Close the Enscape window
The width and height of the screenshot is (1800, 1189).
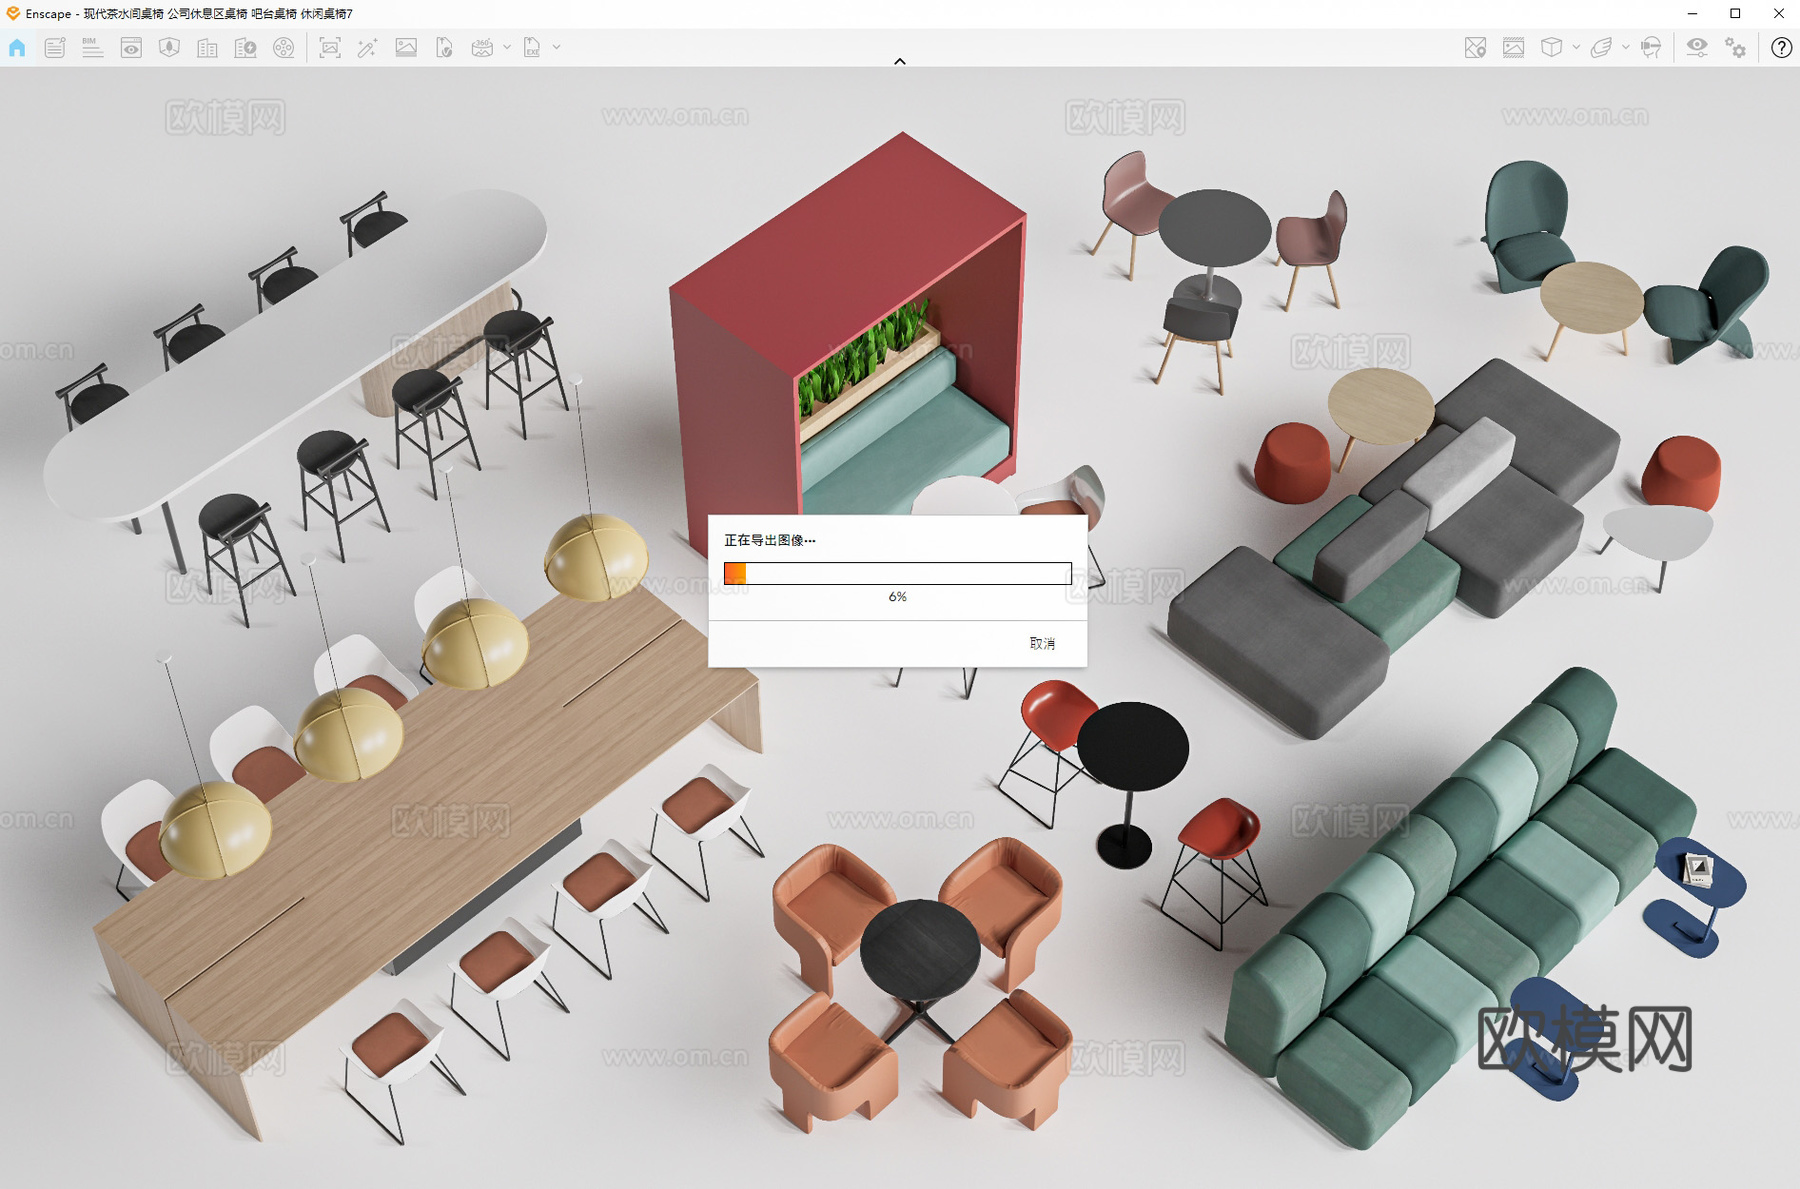1779,14
